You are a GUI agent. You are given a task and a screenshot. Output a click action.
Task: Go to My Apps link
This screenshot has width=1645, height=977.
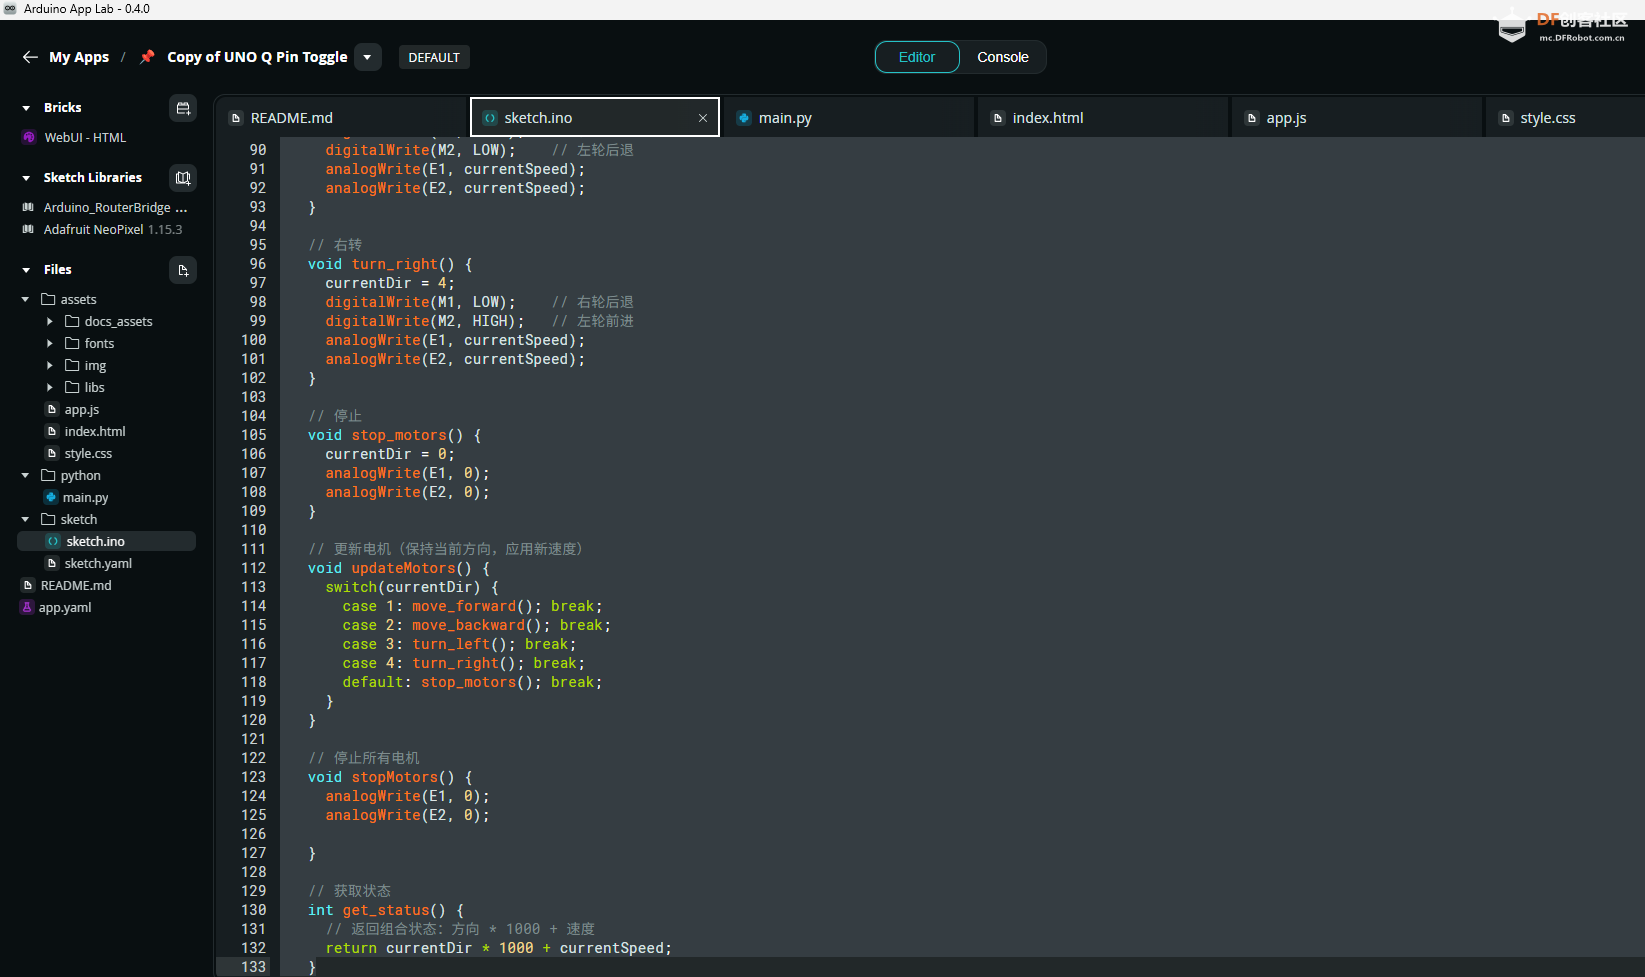(79, 57)
